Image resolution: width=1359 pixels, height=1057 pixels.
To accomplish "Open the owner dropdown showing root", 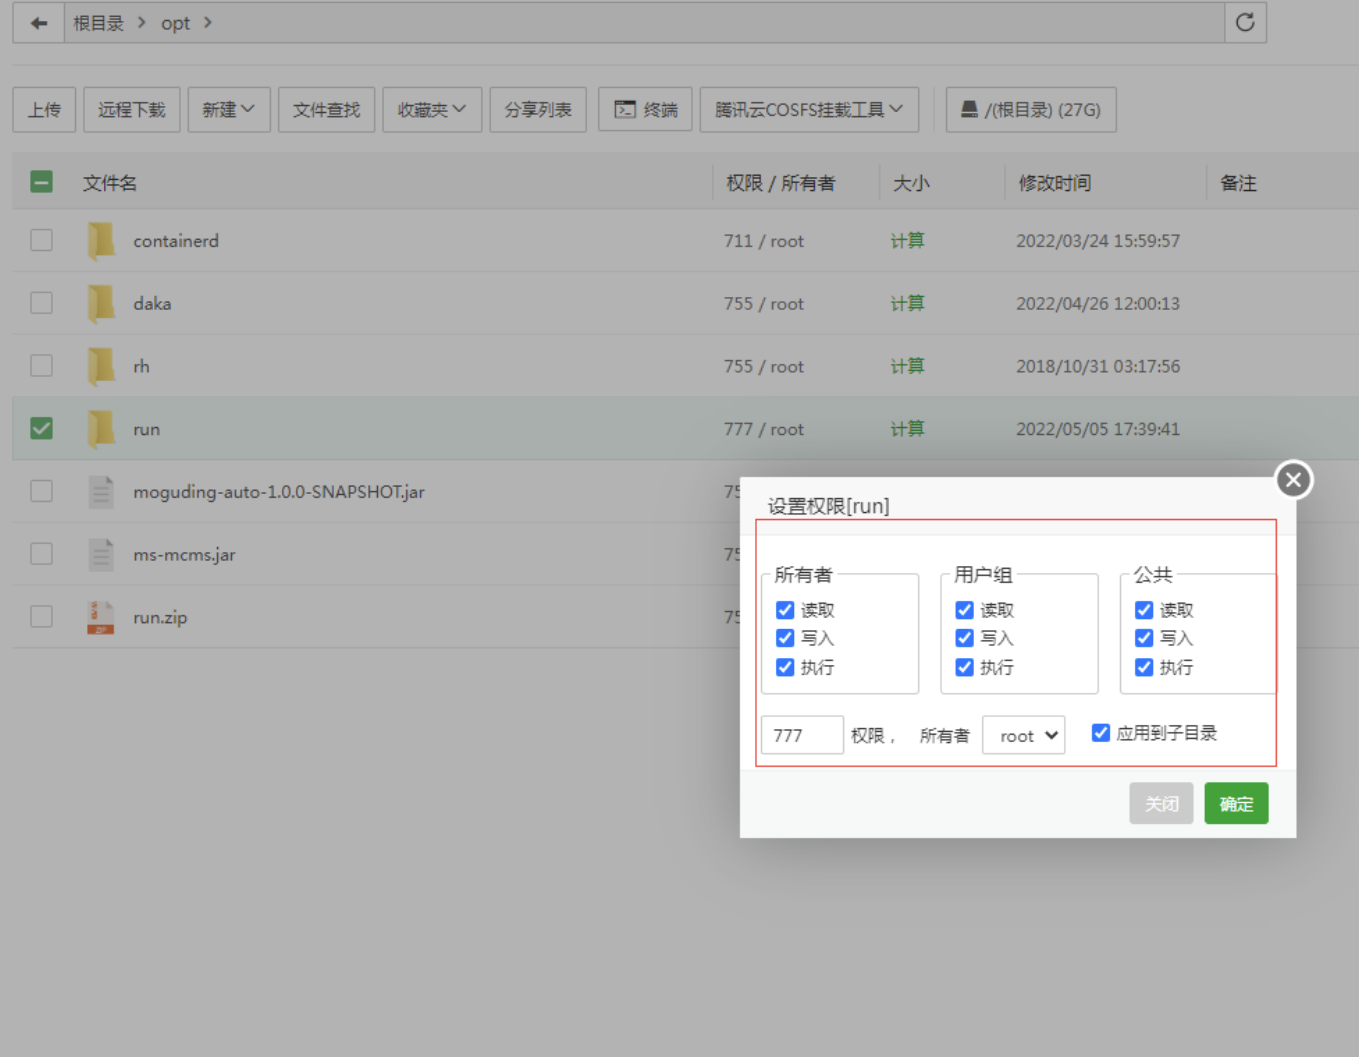I will pos(1024,736).
